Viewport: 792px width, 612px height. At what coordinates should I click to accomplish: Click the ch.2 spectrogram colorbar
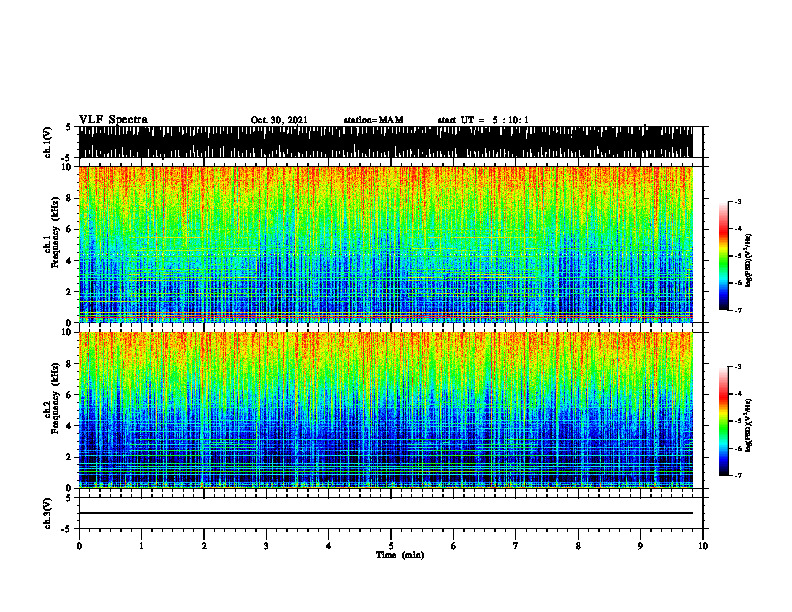tap(724, 421)
